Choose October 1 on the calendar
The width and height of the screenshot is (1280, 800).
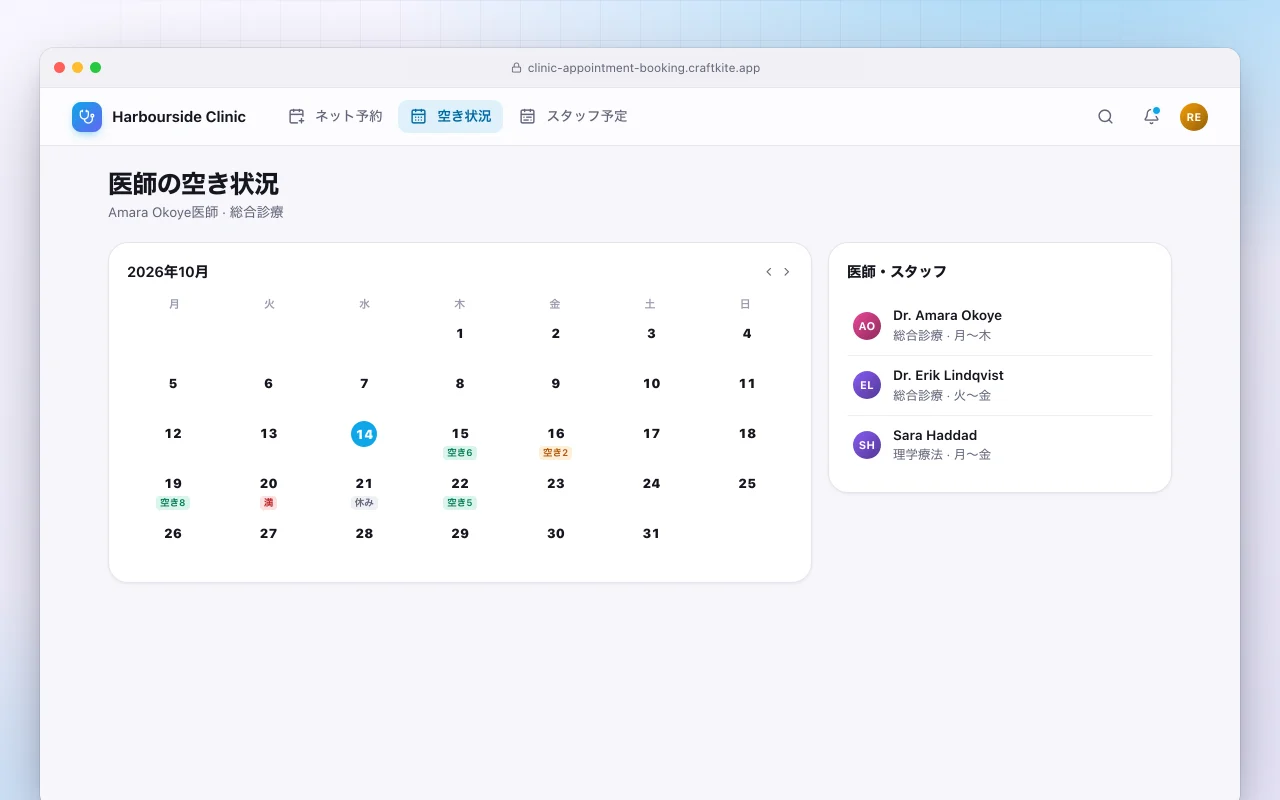[x=460, y=334]
